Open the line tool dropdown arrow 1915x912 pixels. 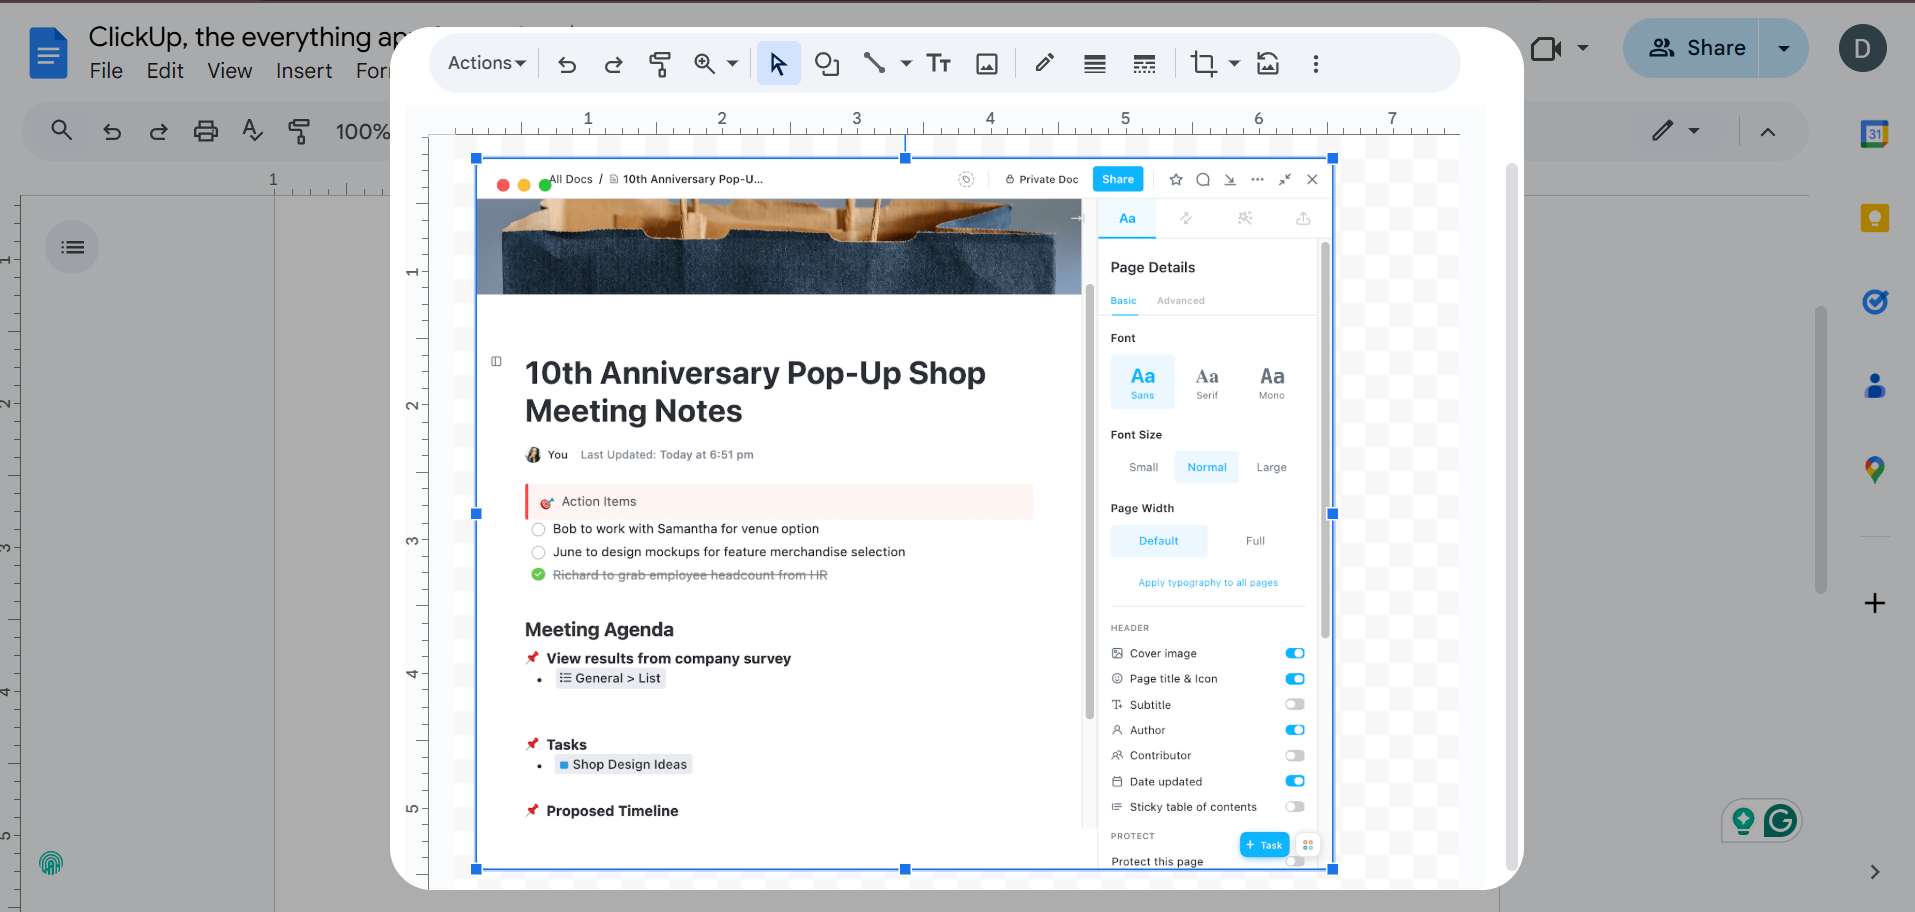905,63
